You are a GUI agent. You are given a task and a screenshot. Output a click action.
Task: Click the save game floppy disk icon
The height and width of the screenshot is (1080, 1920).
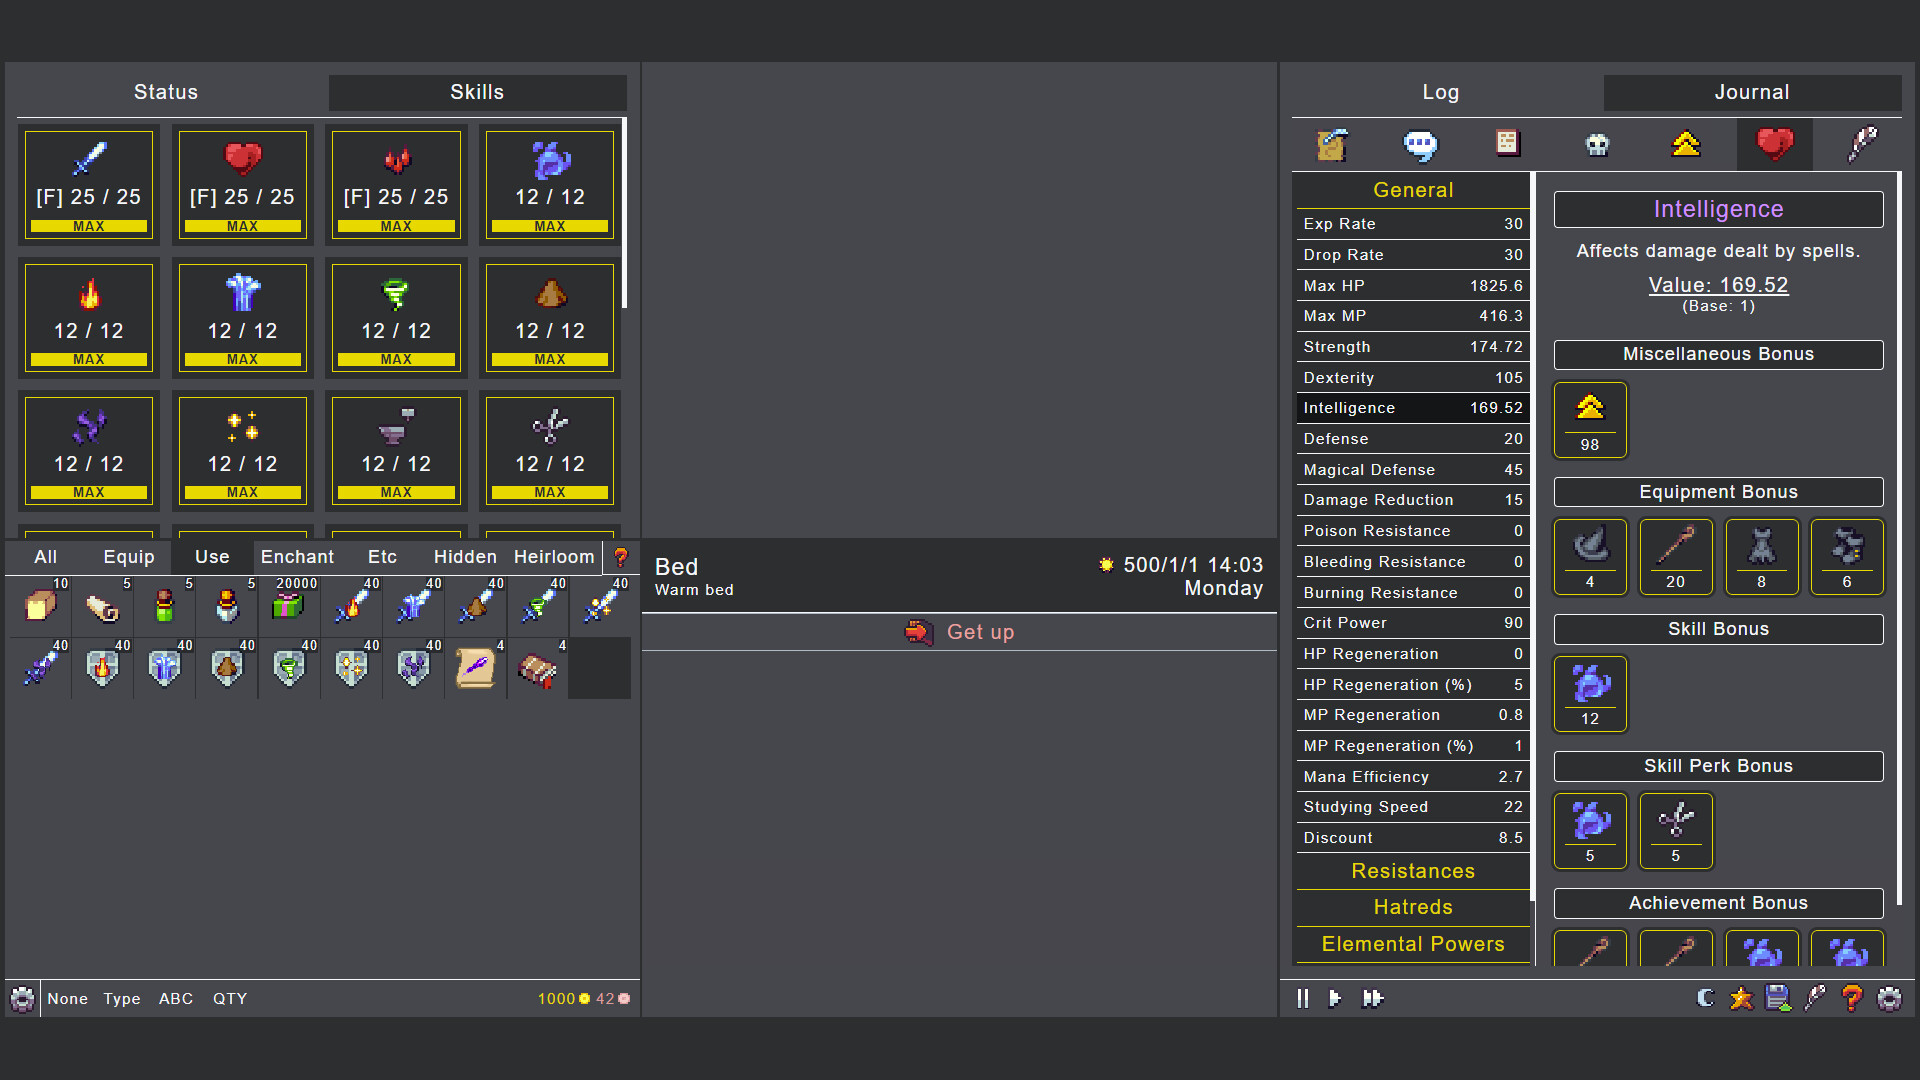[x=1778, y=998]
